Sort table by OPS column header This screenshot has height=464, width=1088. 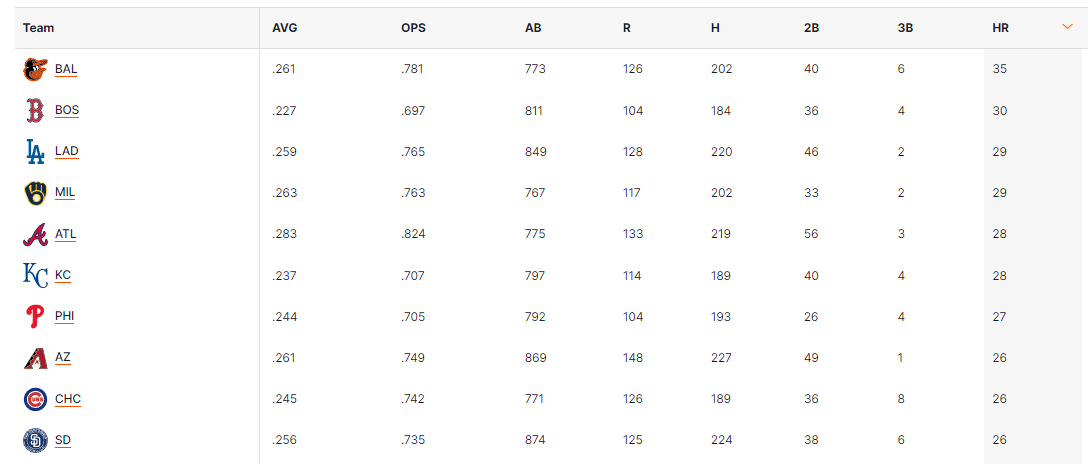(x=413, y=28)
